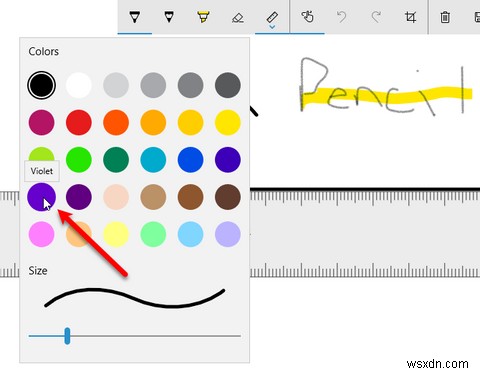480x374 pixels.
Task: Choose the light orange swatch
Action: (x=153, y=123)
